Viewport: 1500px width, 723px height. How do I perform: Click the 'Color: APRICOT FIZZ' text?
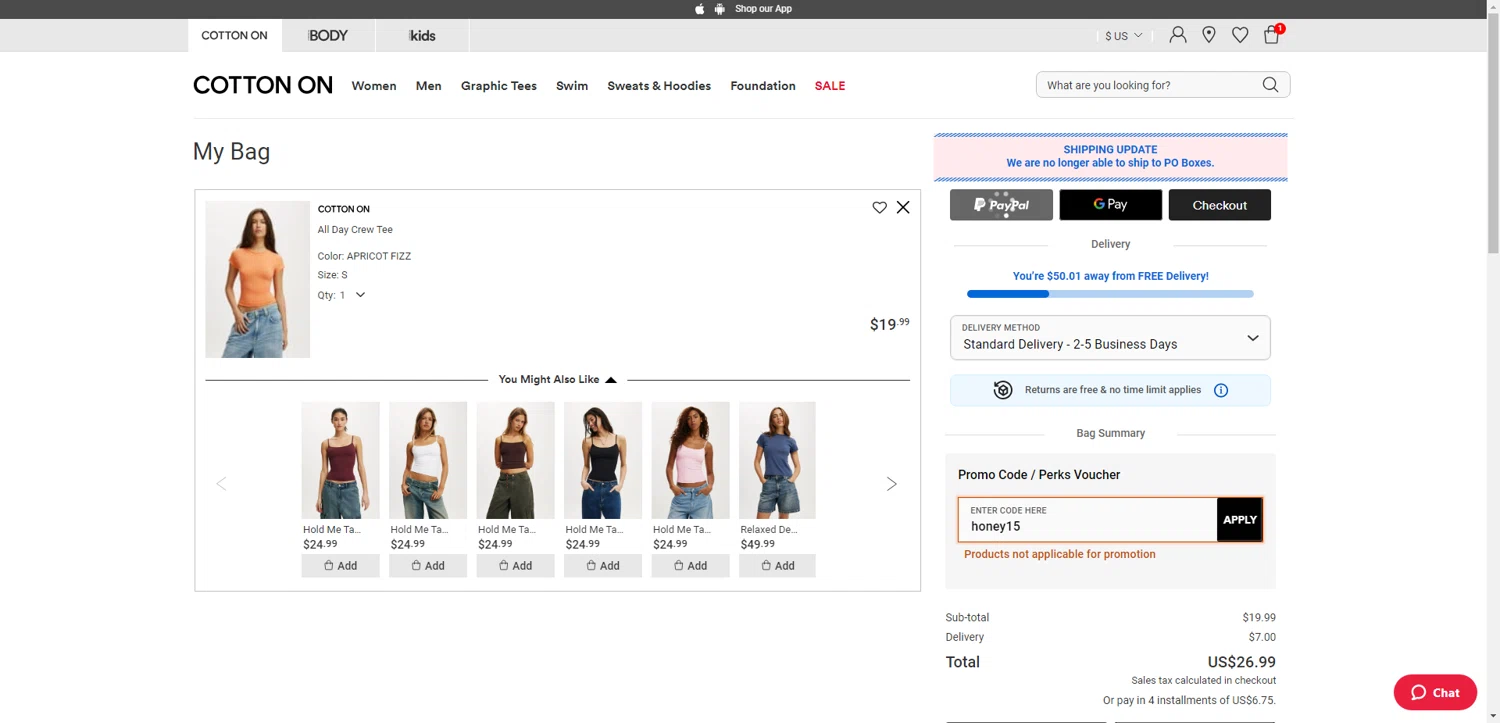364,256
